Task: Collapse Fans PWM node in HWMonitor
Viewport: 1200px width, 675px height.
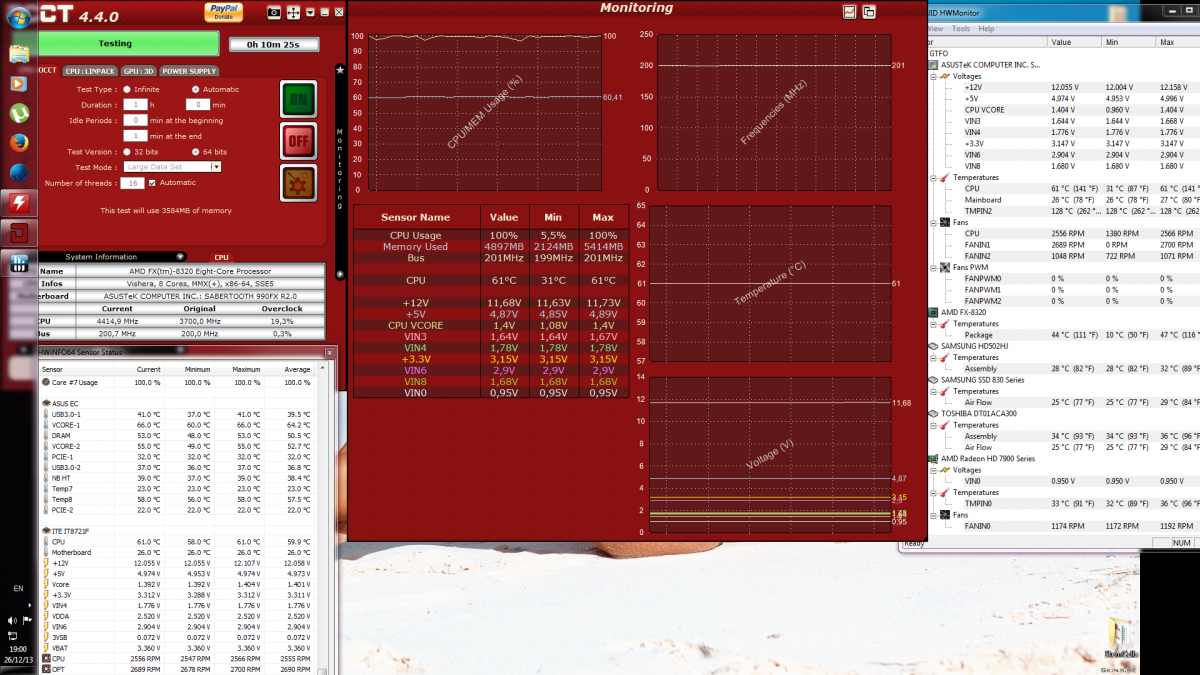Action: 935,267
